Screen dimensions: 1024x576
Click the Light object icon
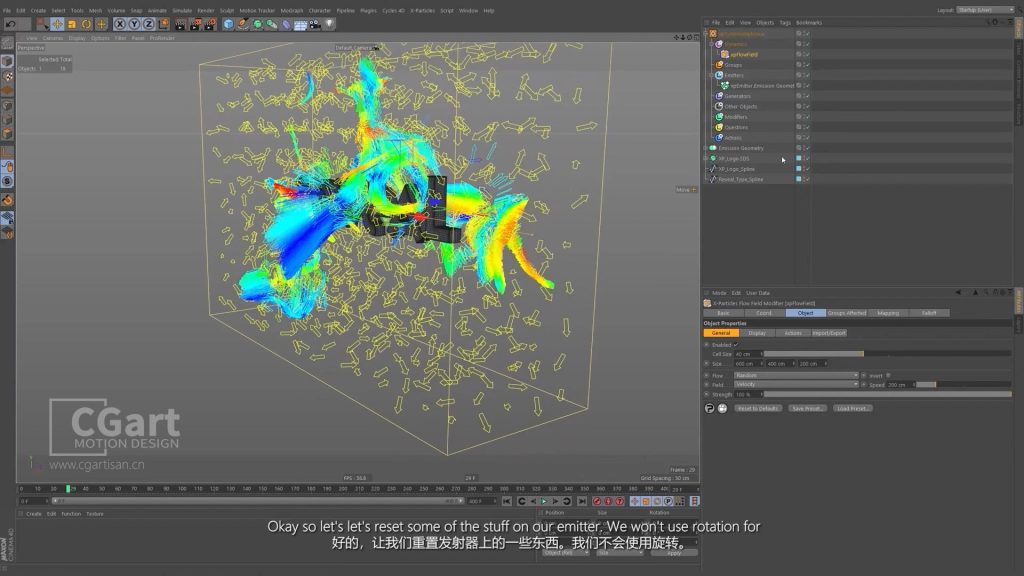(330, 24)
